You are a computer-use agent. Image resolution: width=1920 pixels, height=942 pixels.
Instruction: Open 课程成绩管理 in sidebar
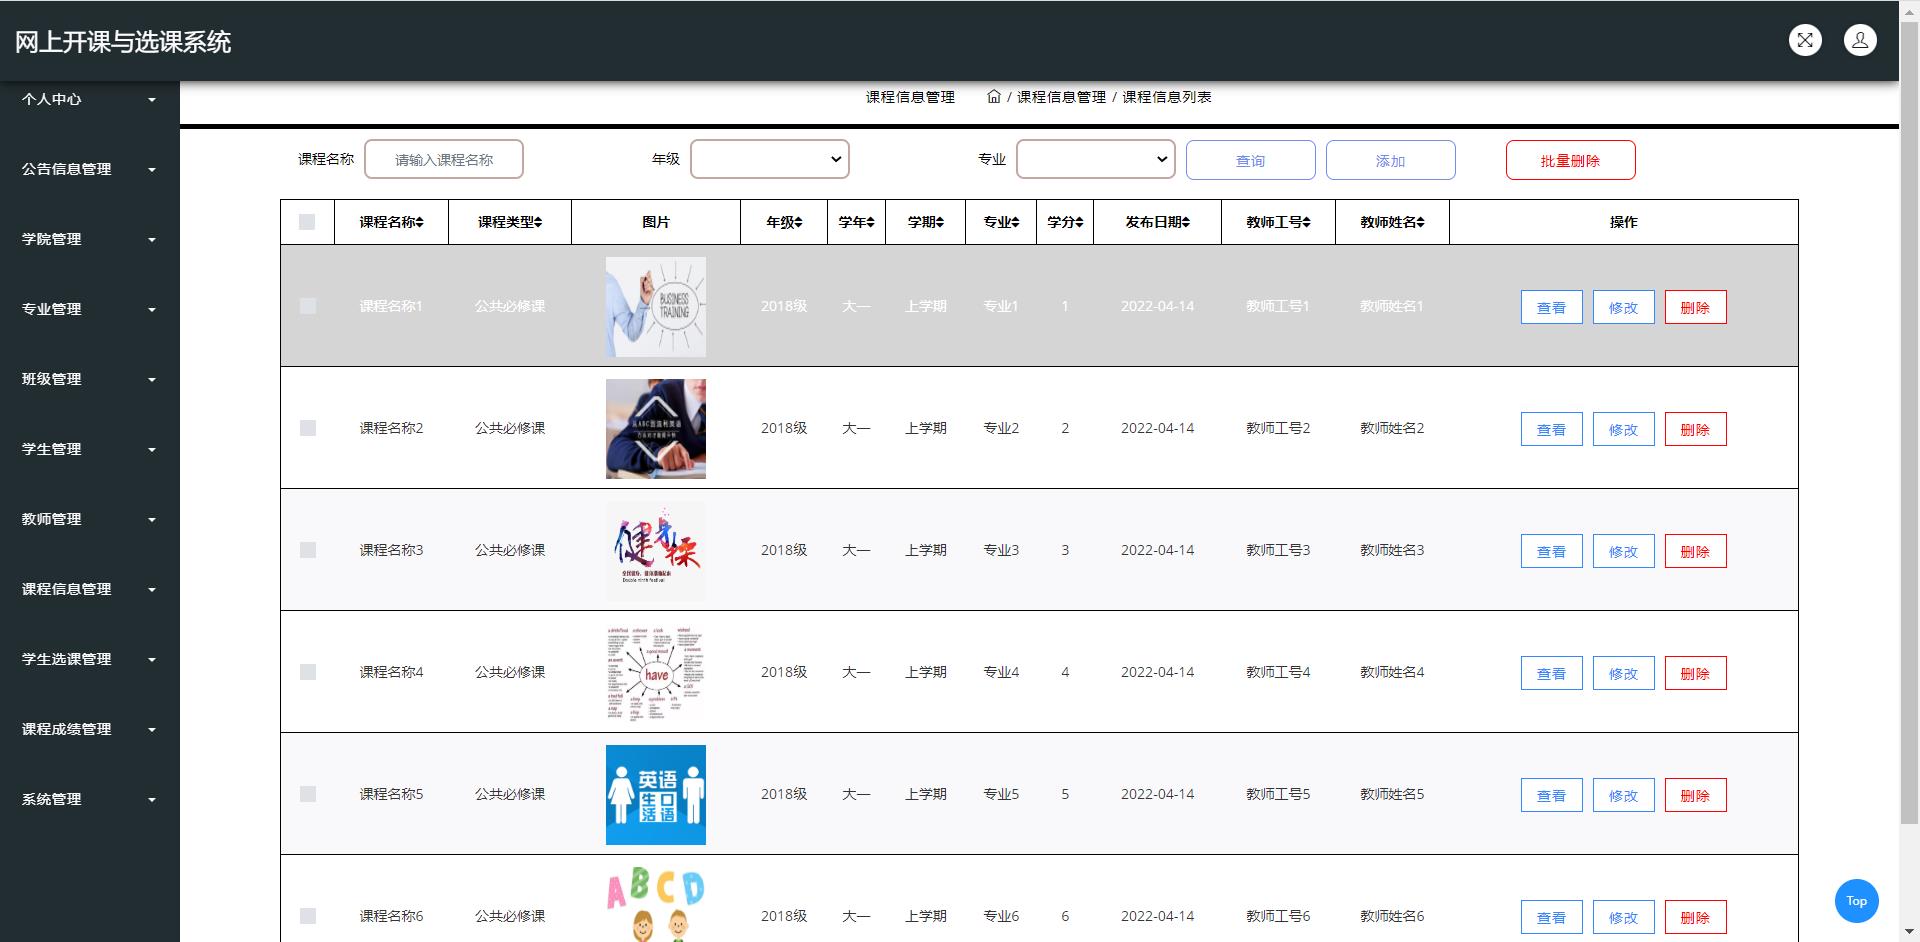click(89, 729)
